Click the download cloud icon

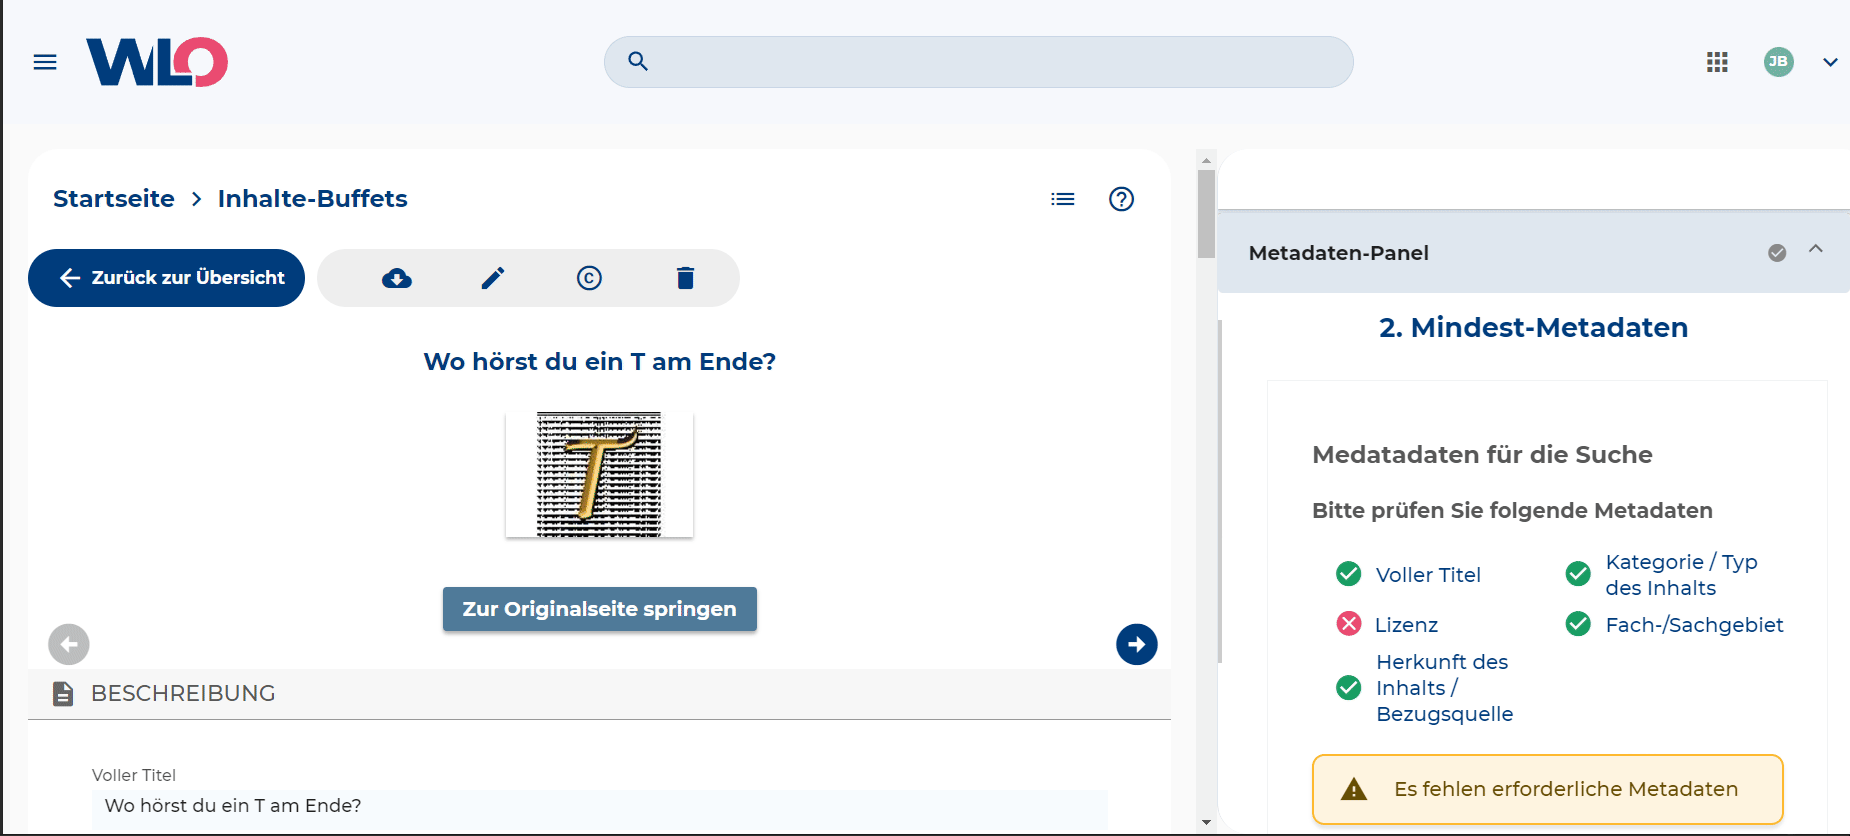(x=397, y=278)
